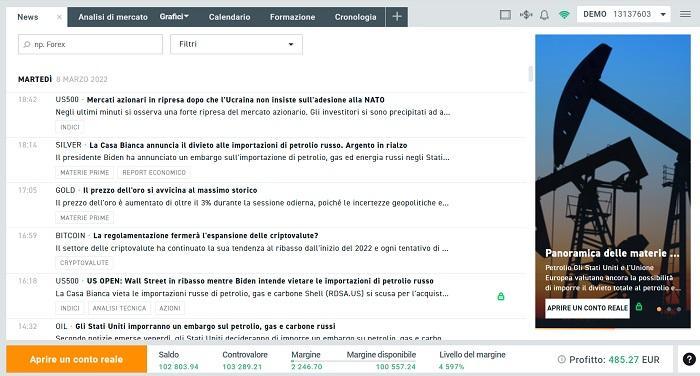This screenshot has height=376, width=700.
Task: Open article about Mercati azionari in ripresa
Action: 235,100
